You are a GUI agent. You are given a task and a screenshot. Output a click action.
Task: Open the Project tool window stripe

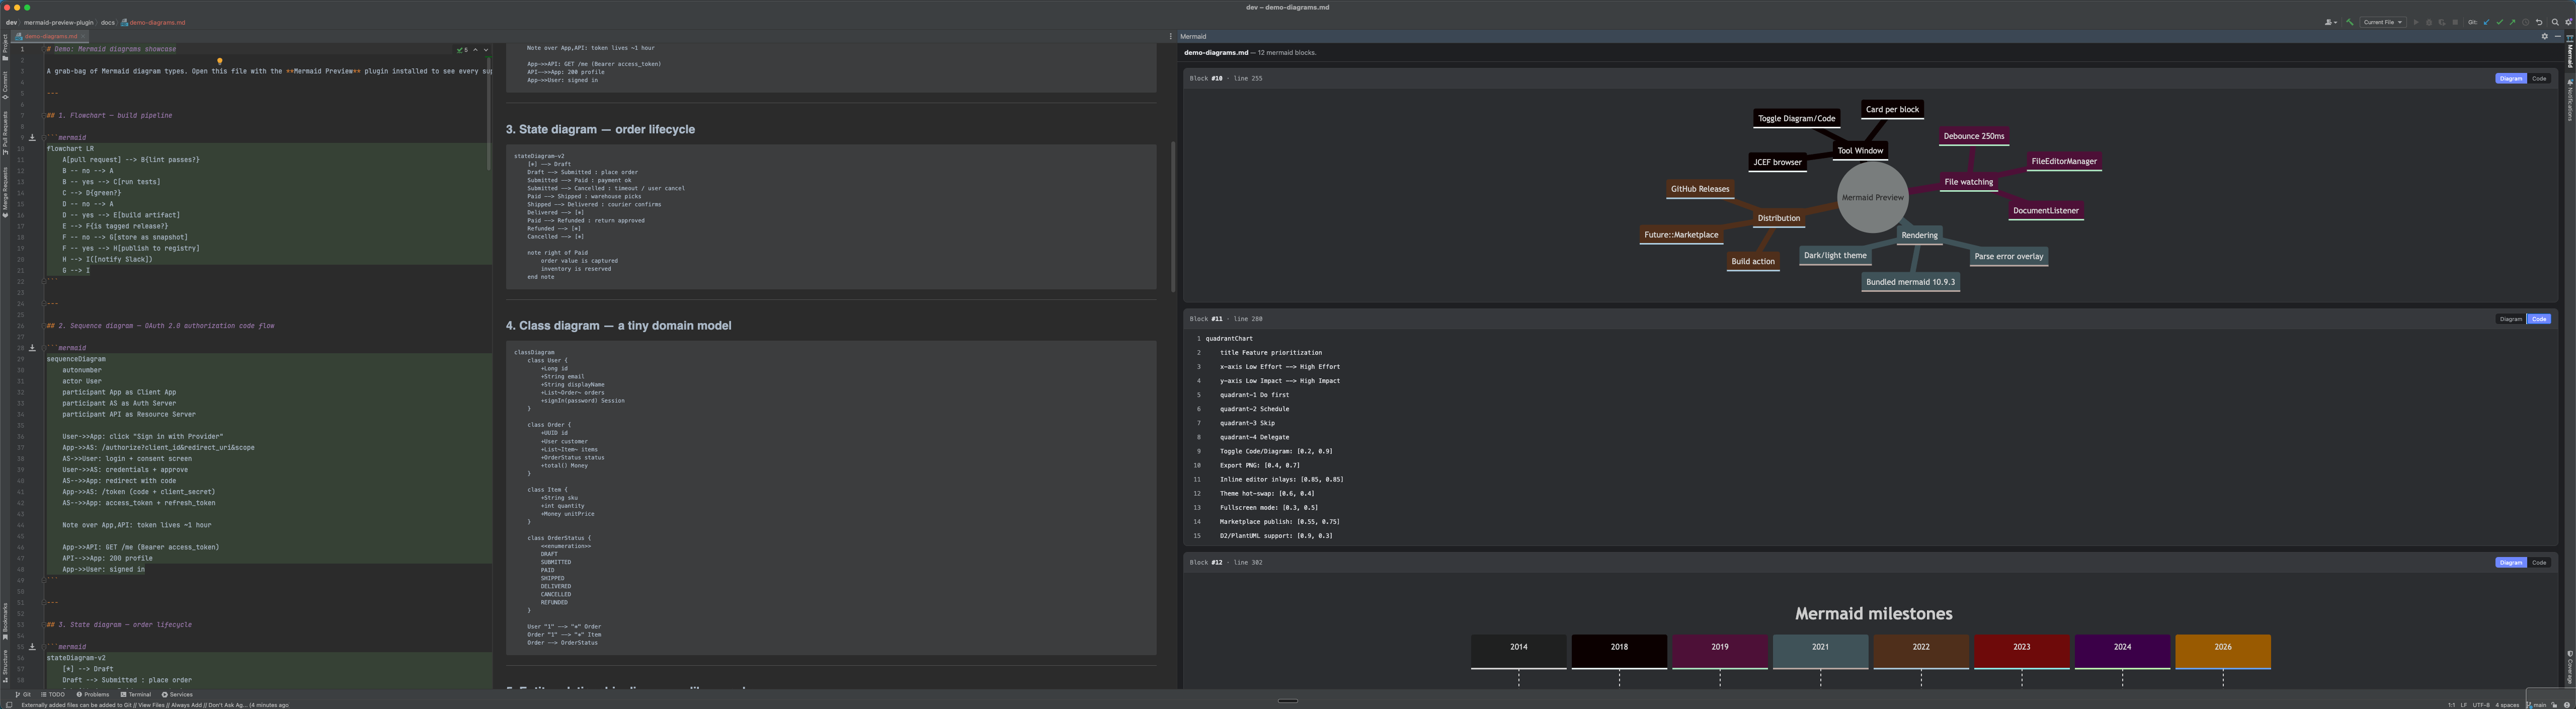[x=5, y=48]
